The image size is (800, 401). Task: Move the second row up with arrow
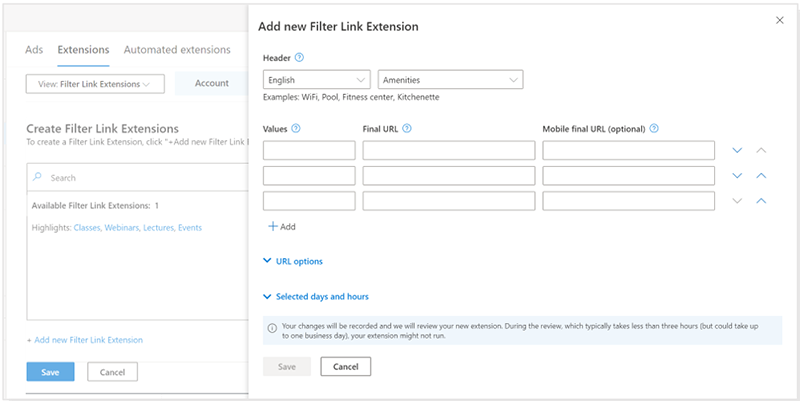tap(761, 176)
